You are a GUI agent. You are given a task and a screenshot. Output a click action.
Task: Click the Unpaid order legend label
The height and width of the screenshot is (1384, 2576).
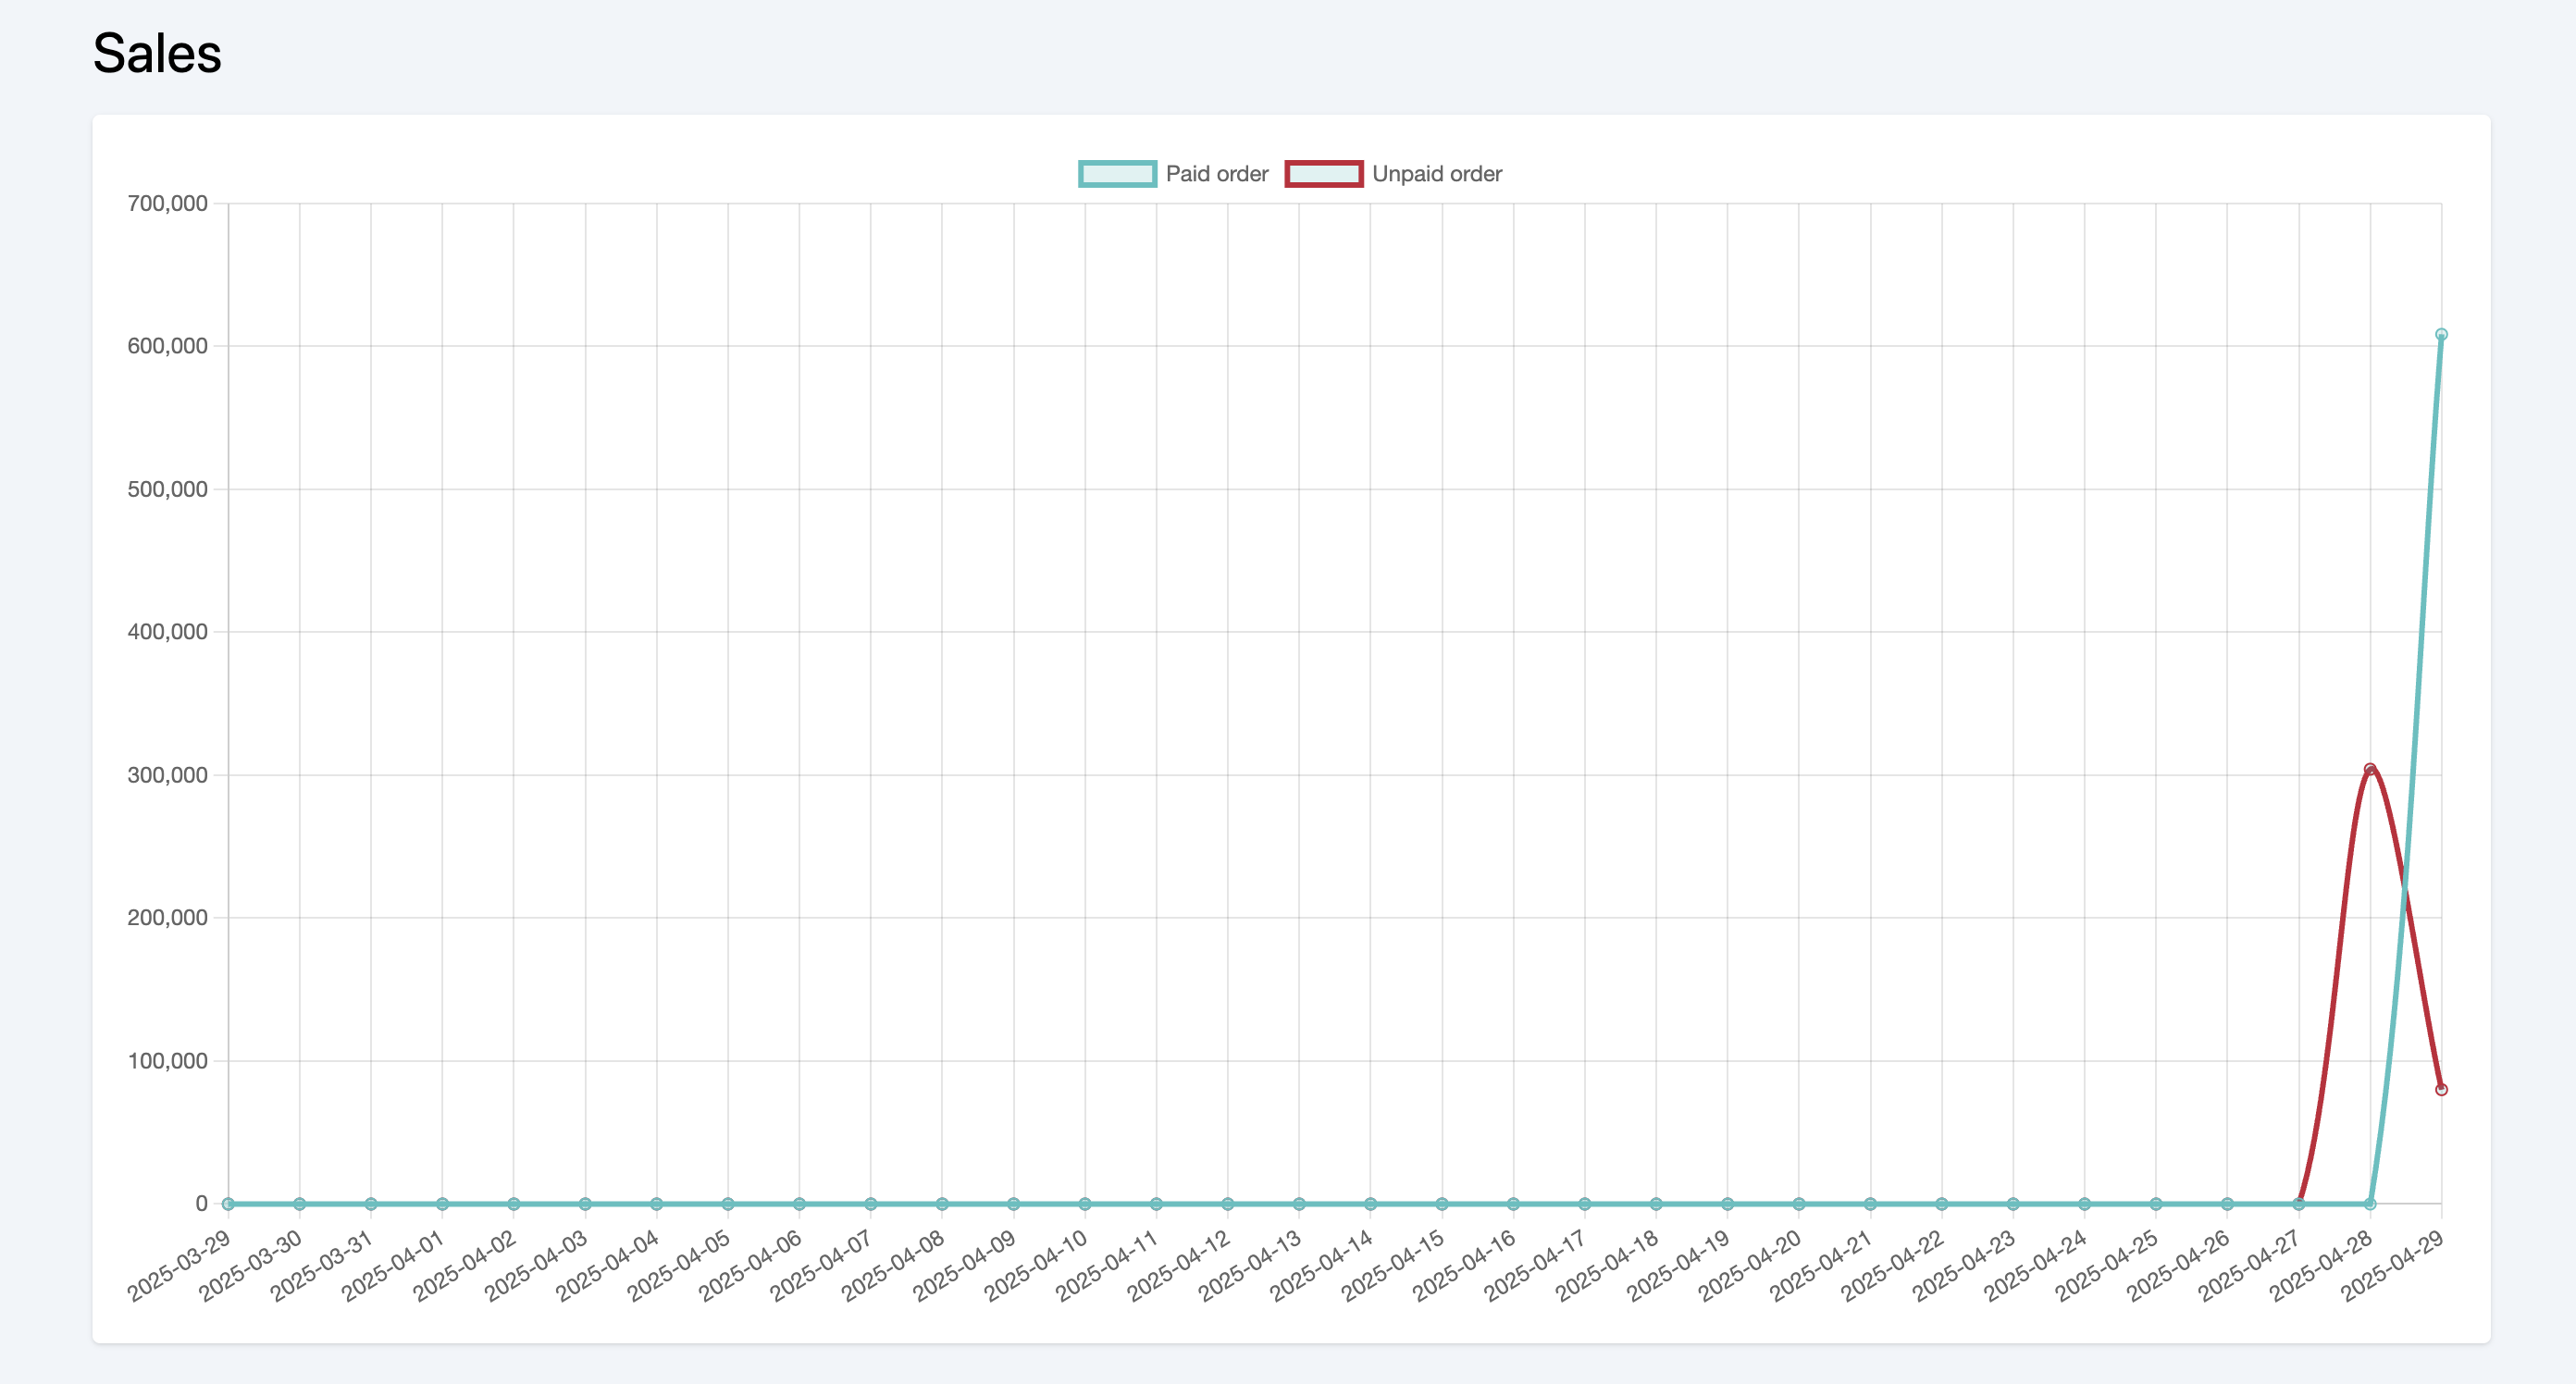(x=1436, y=174)
